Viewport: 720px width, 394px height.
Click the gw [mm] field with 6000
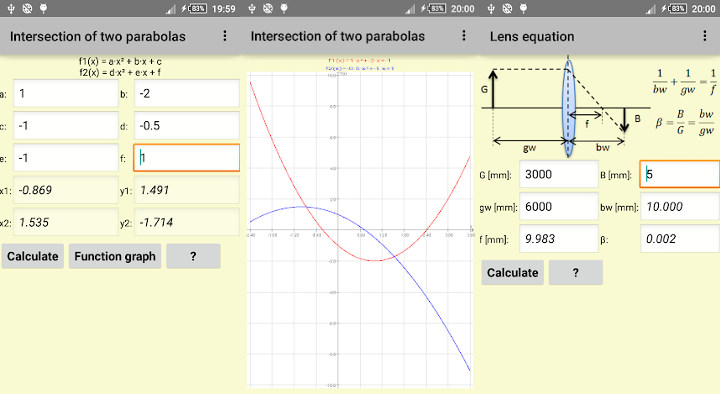(559, 207)
